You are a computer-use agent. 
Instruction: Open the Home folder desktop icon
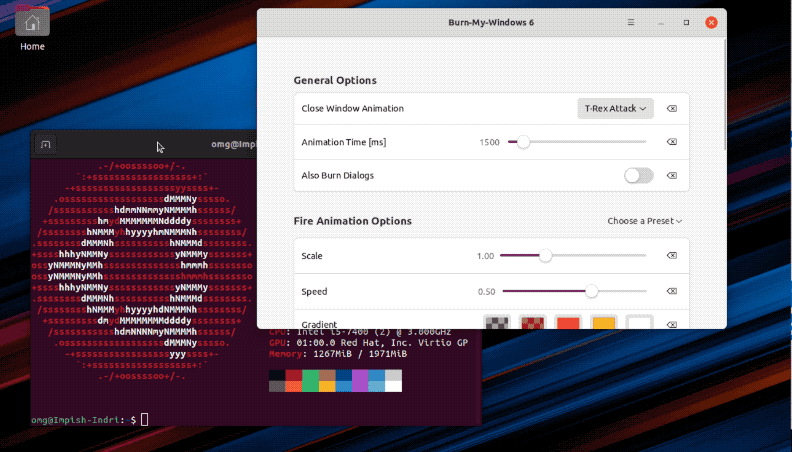click(x=32, y=24)
